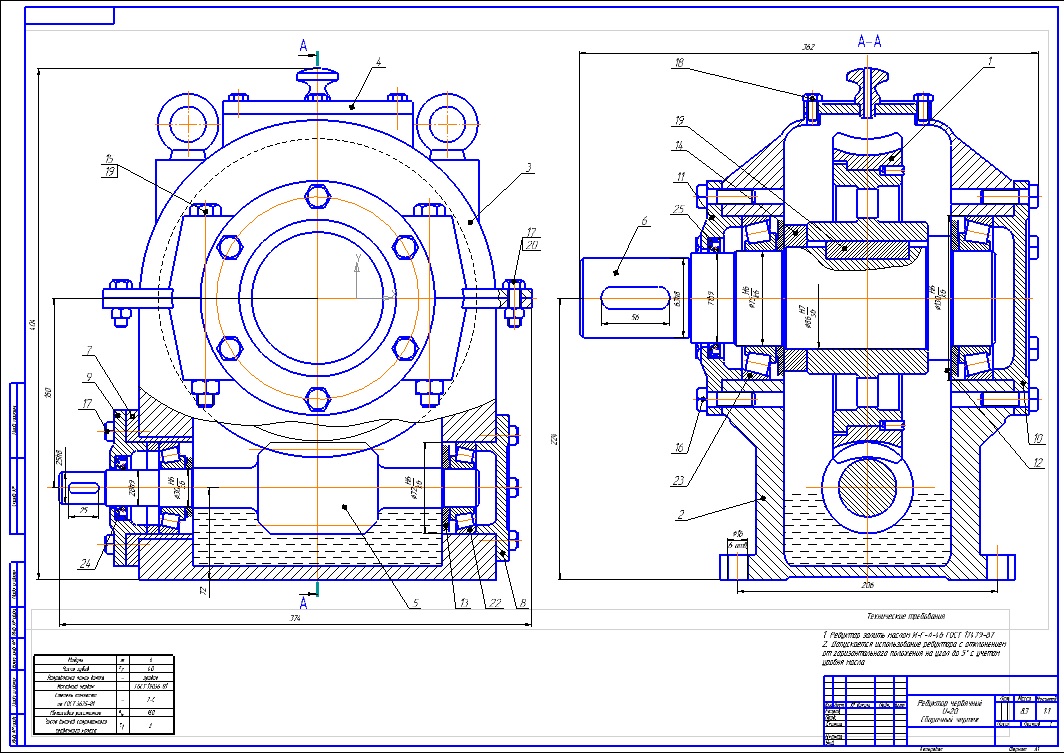
Task: Click part callout number 2 on housing section
Action: [x=681, y=515]
